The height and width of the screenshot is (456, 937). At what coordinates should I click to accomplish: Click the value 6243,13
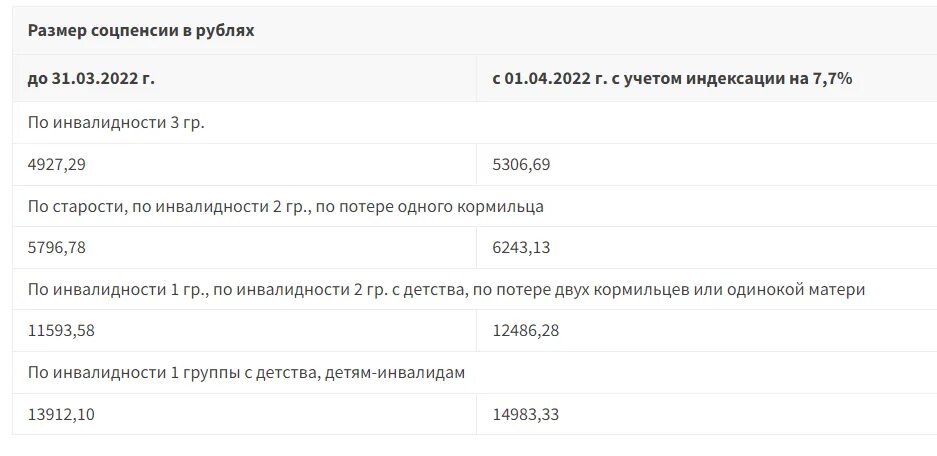click(x=521, y=247)
